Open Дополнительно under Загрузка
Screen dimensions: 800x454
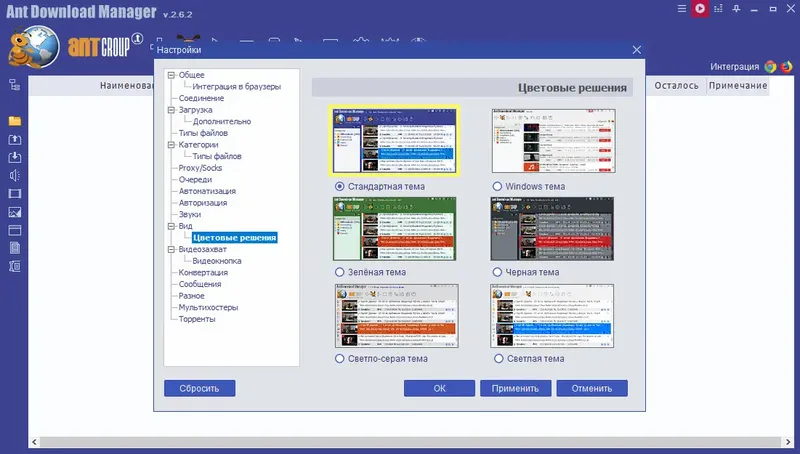pyautogui.click(x=222, y=121)
